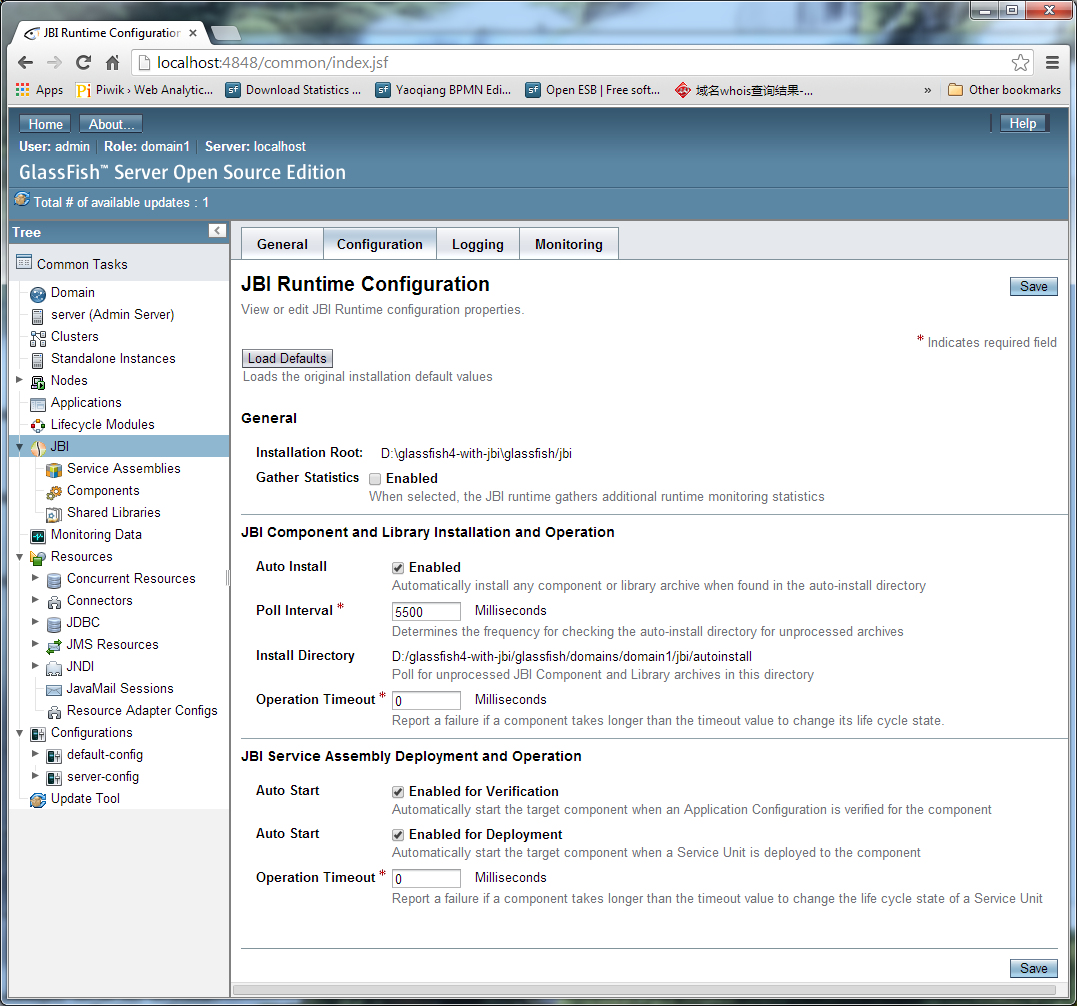The image size is (1077, 1006).
Task: Click the Shared Libraries icon
Action: 54,514
